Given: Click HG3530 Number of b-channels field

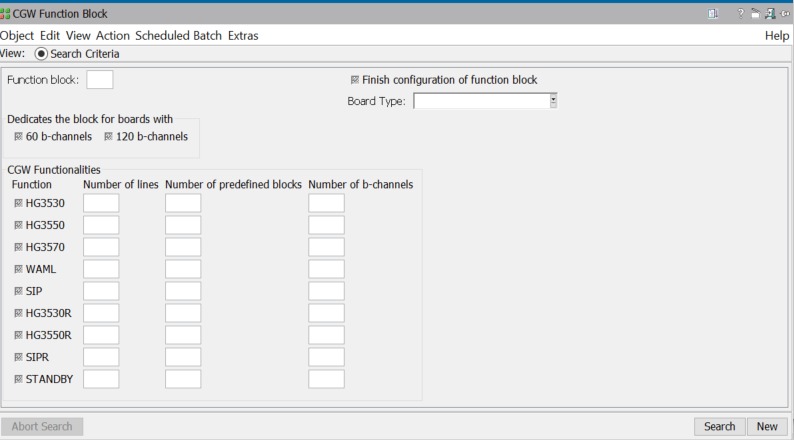Looking at the screenshot, I should point(326,203).
